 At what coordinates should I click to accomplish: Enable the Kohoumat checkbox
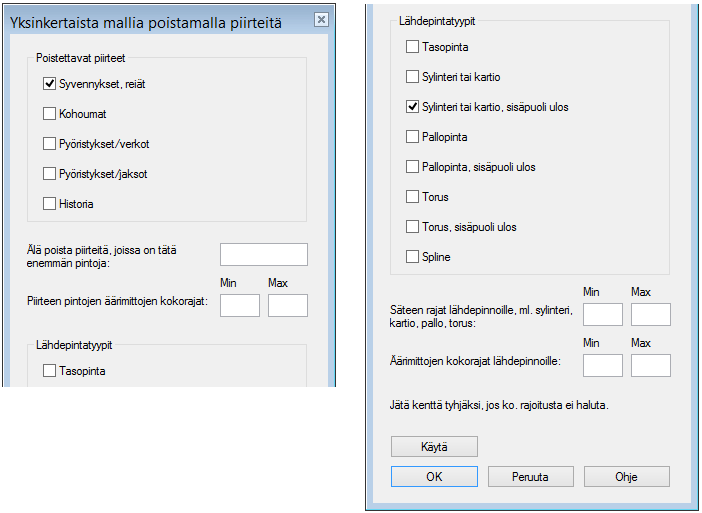point(50,114)
